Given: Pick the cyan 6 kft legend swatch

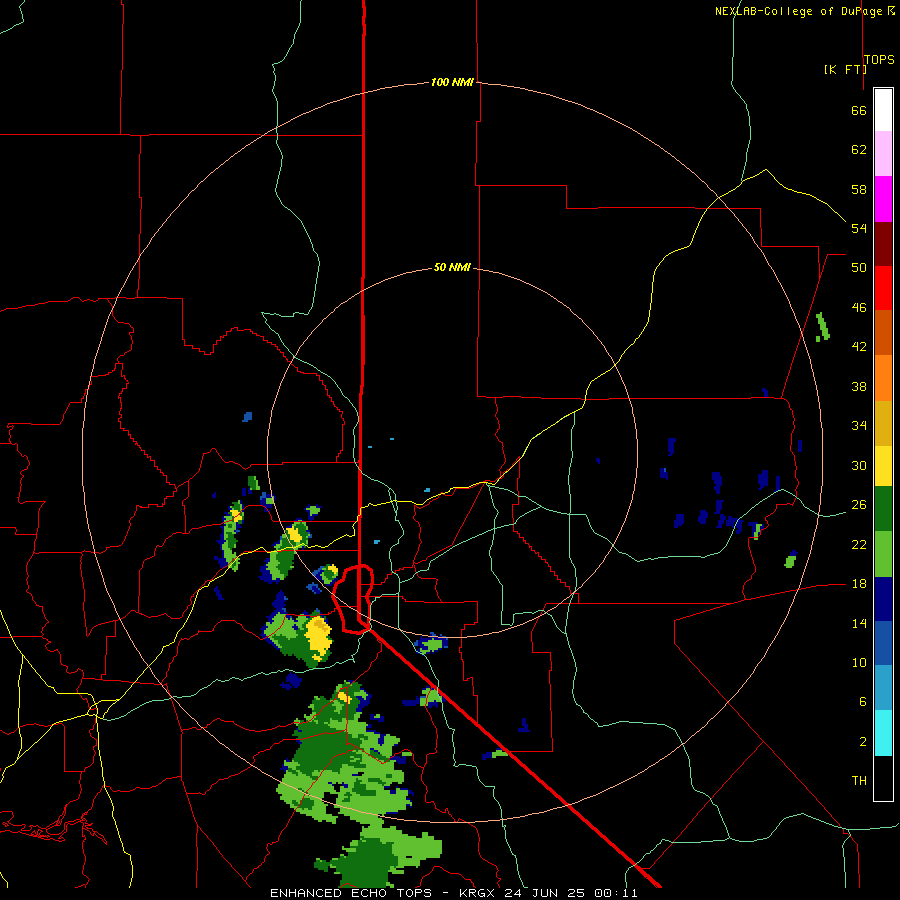Looking at the screenshot, I should pos(883,733).
